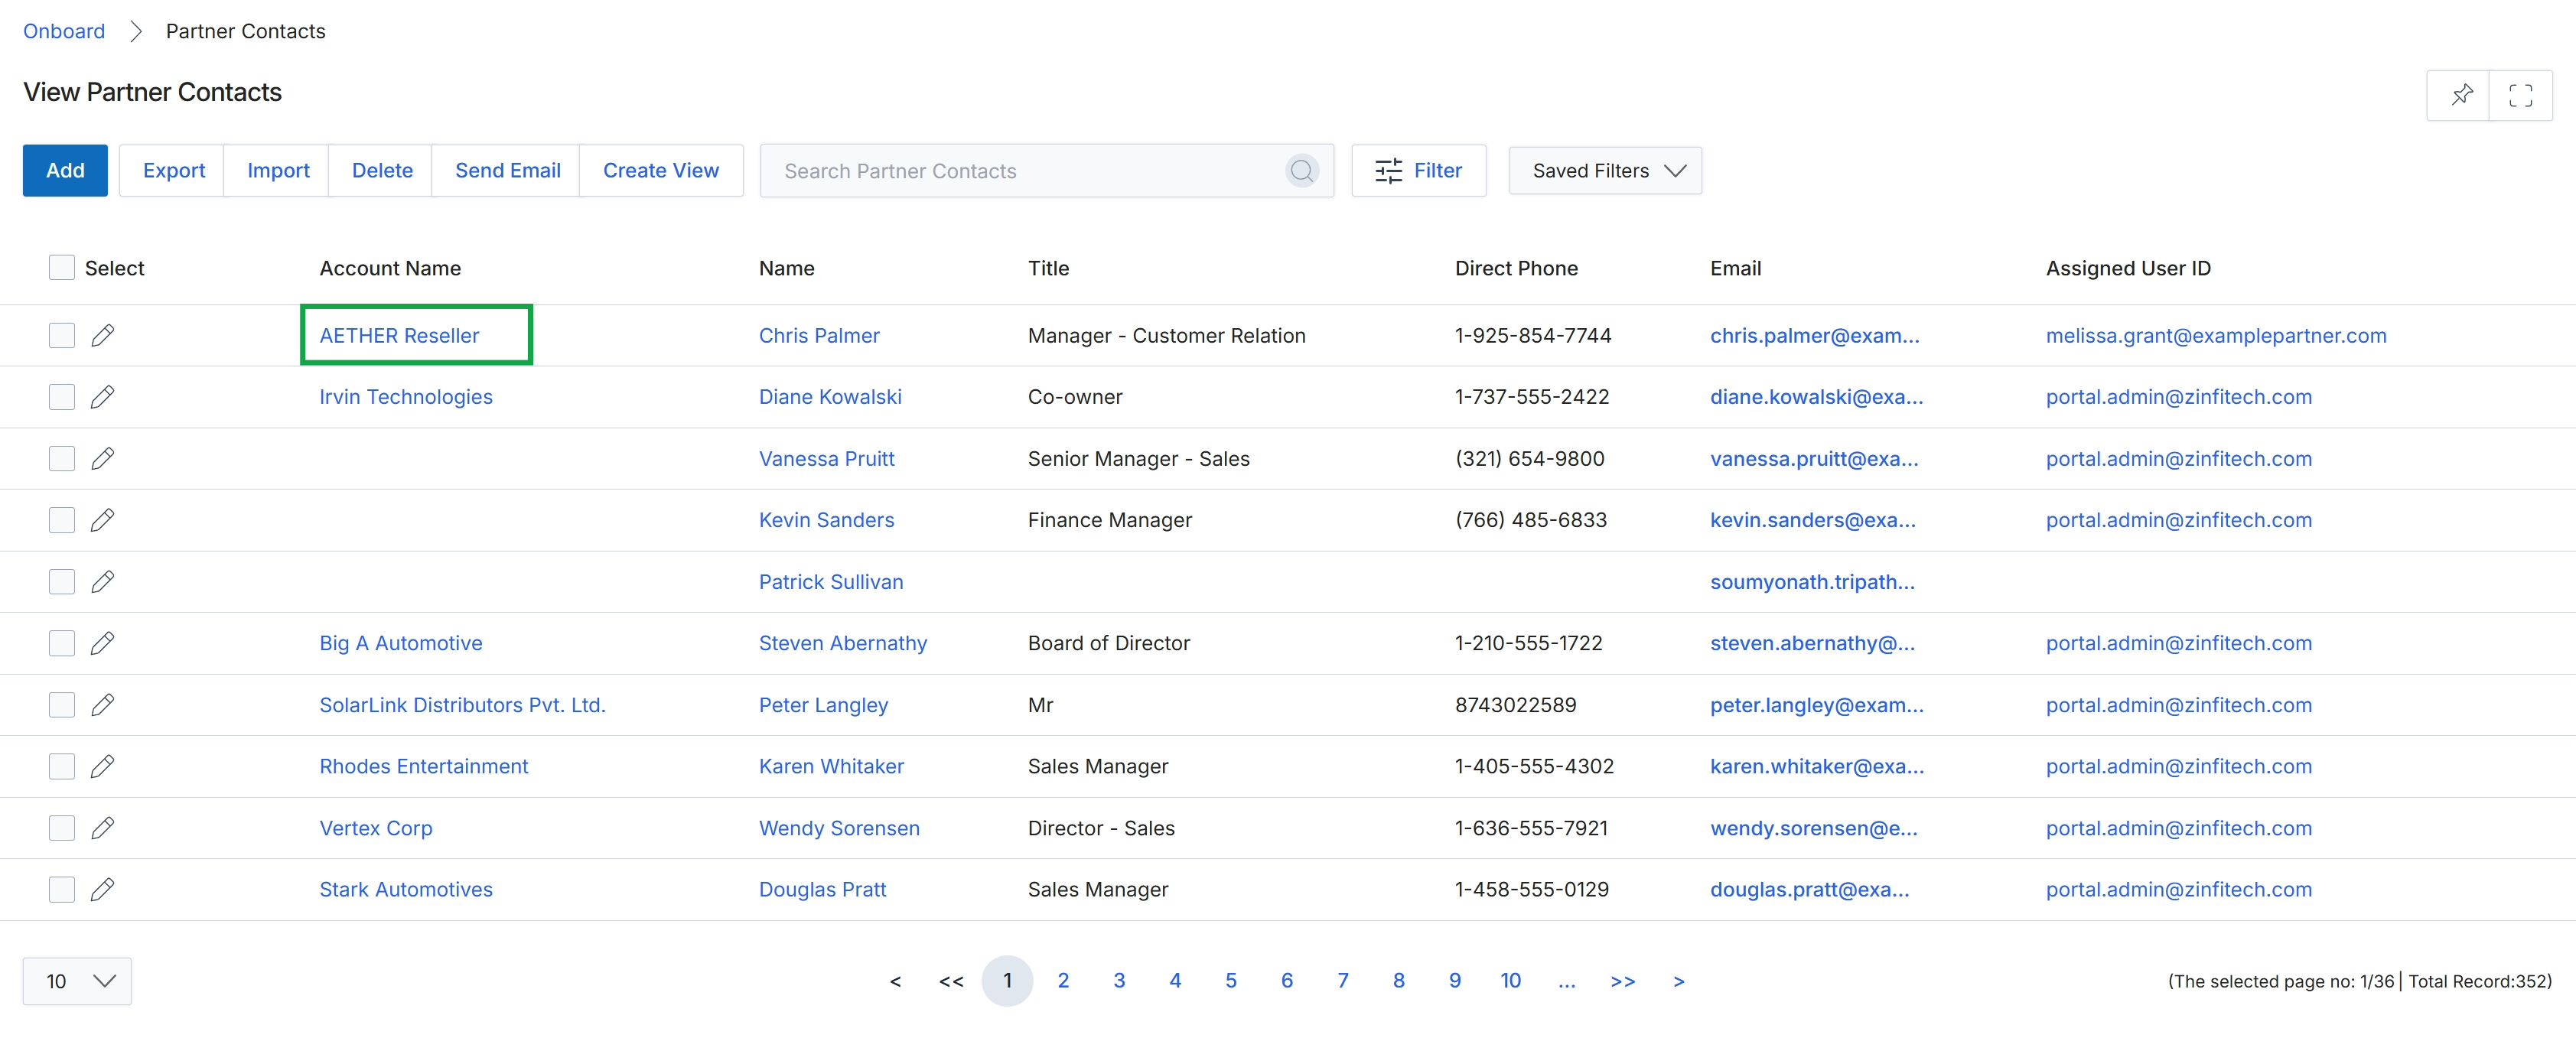Edit pencil icon for Wendy Sorensen row

(x=102, y=828)
